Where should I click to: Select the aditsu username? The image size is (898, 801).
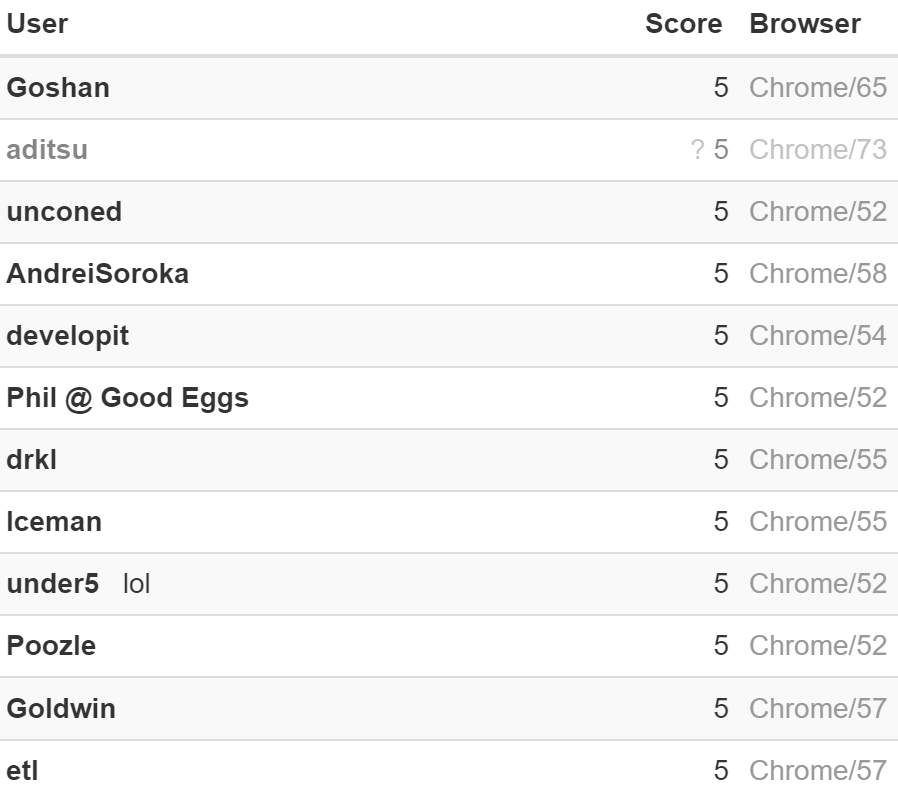[47, 150]
